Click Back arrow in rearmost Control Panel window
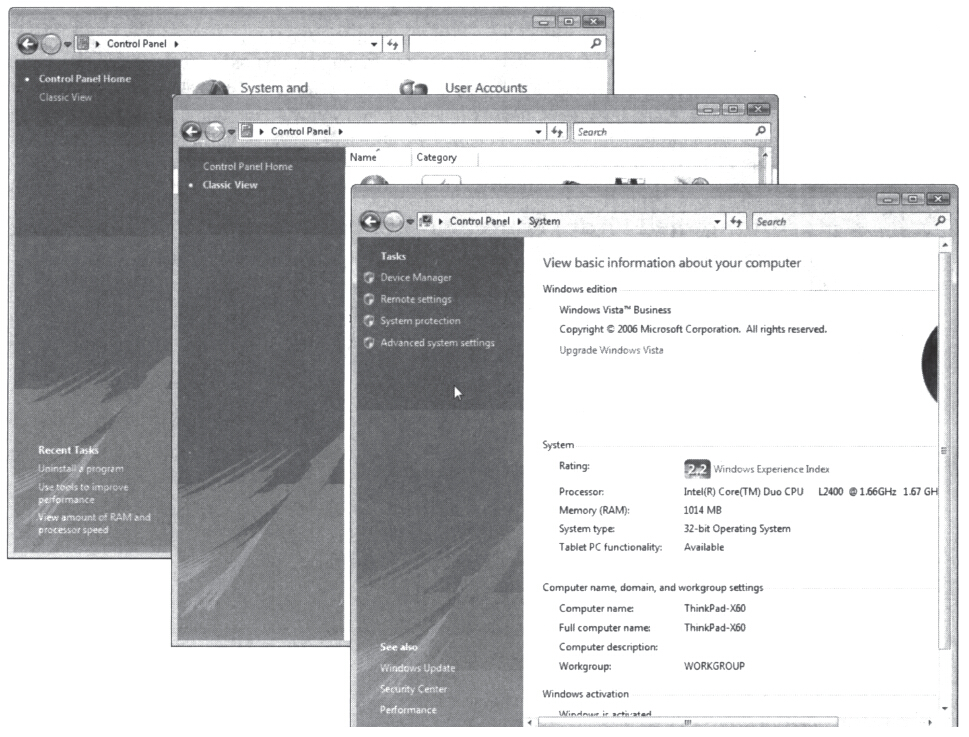The image size is (969, 737). [28, 44]
